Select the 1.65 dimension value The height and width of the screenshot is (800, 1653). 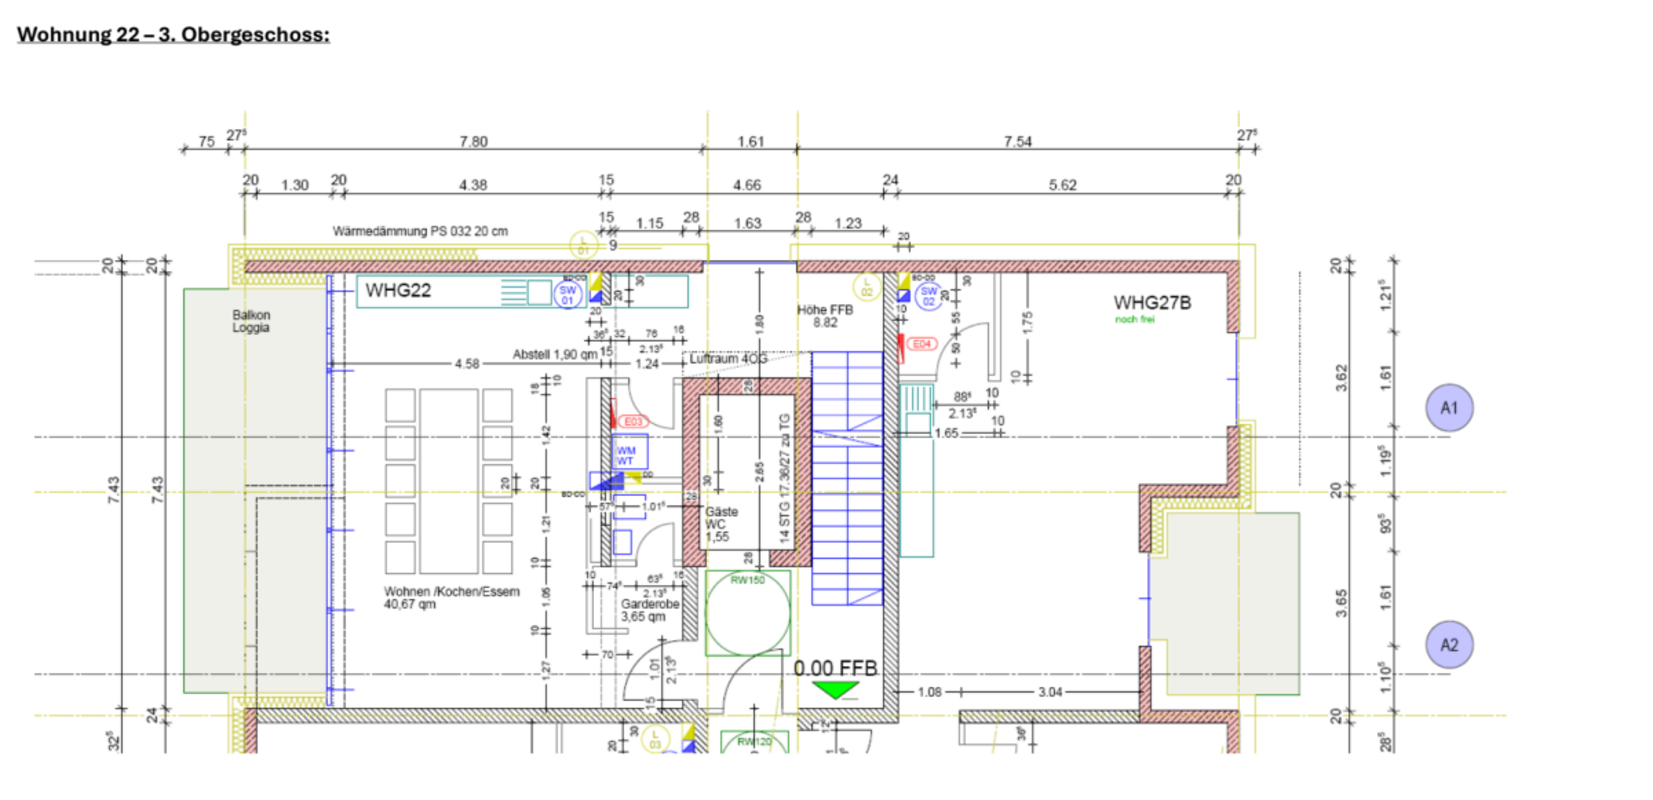point(946,433)
